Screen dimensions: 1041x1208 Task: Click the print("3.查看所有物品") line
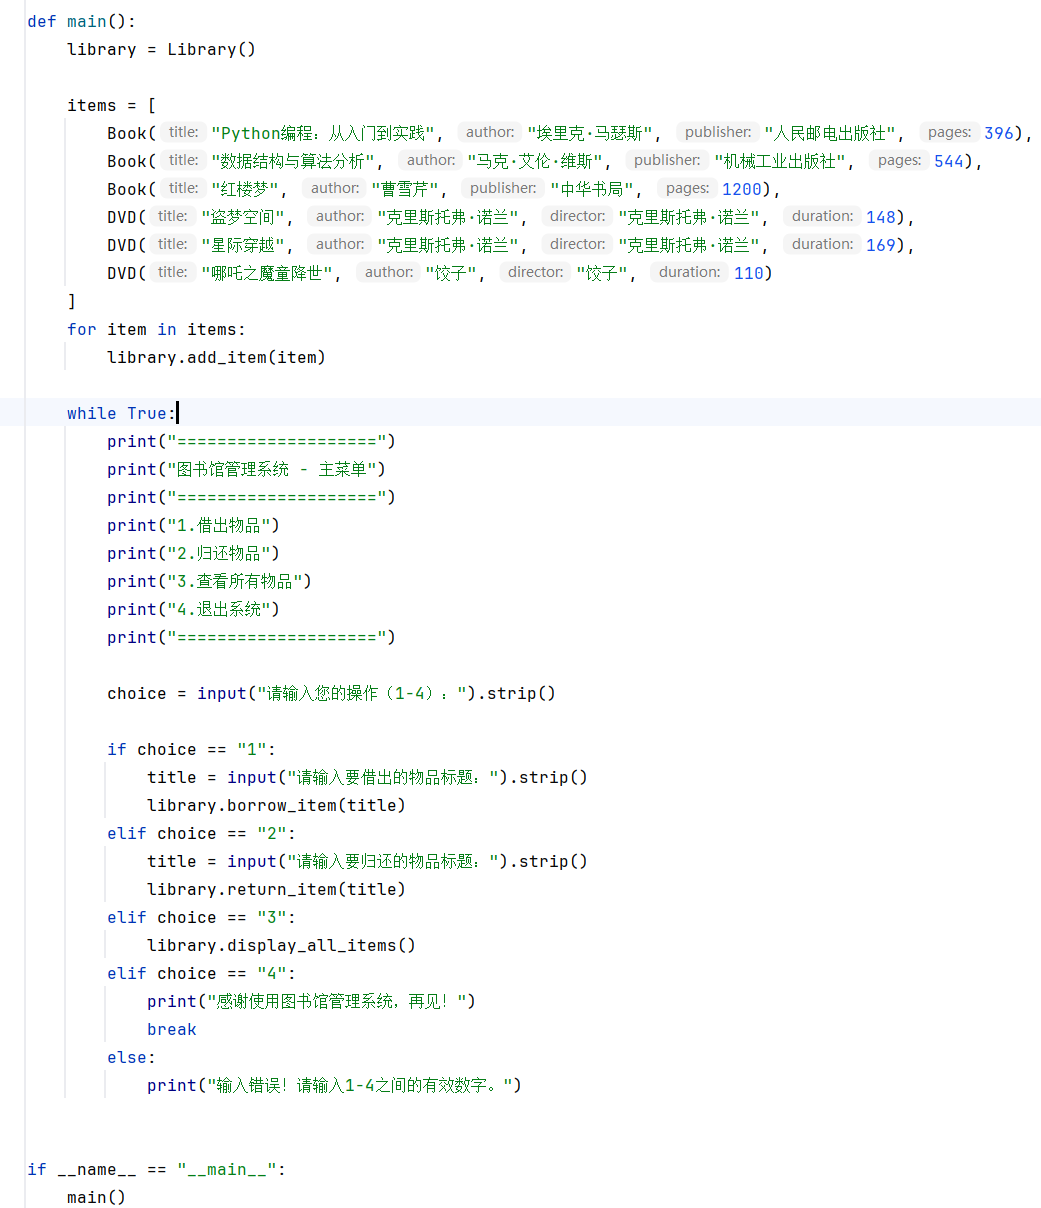pos(210,581)
